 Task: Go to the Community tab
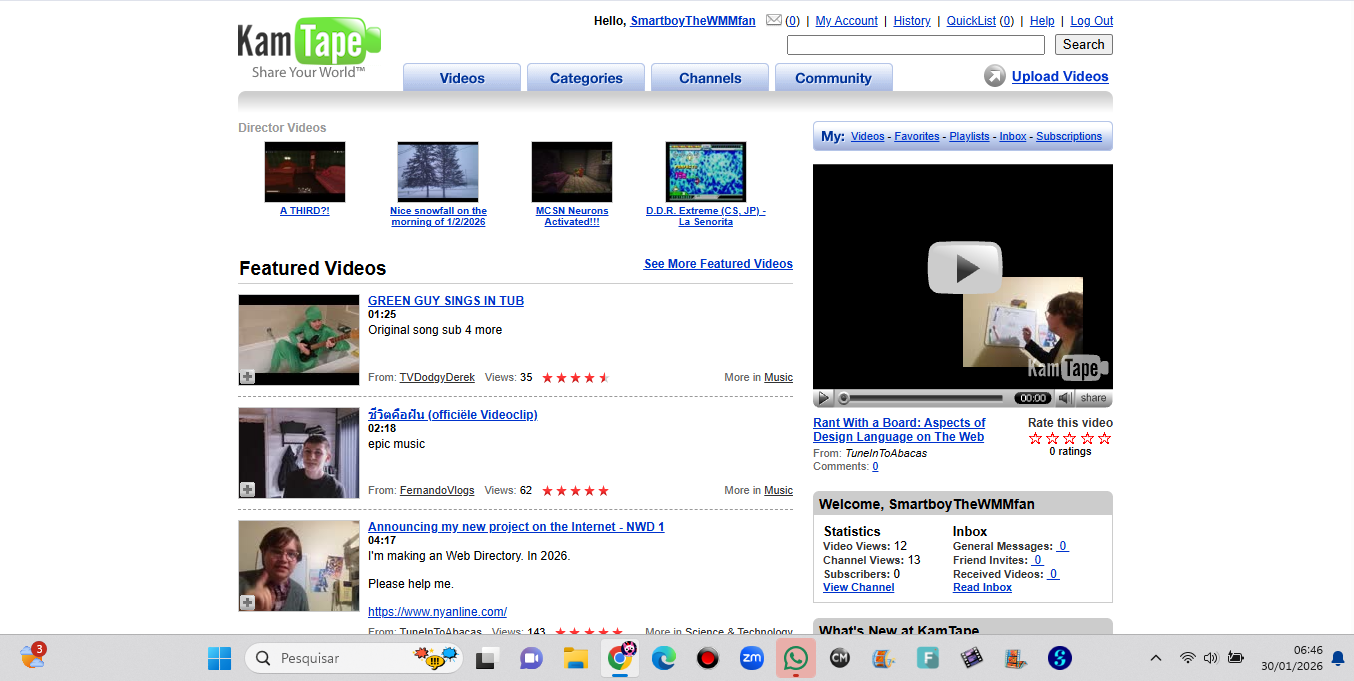tap(833, 78)
